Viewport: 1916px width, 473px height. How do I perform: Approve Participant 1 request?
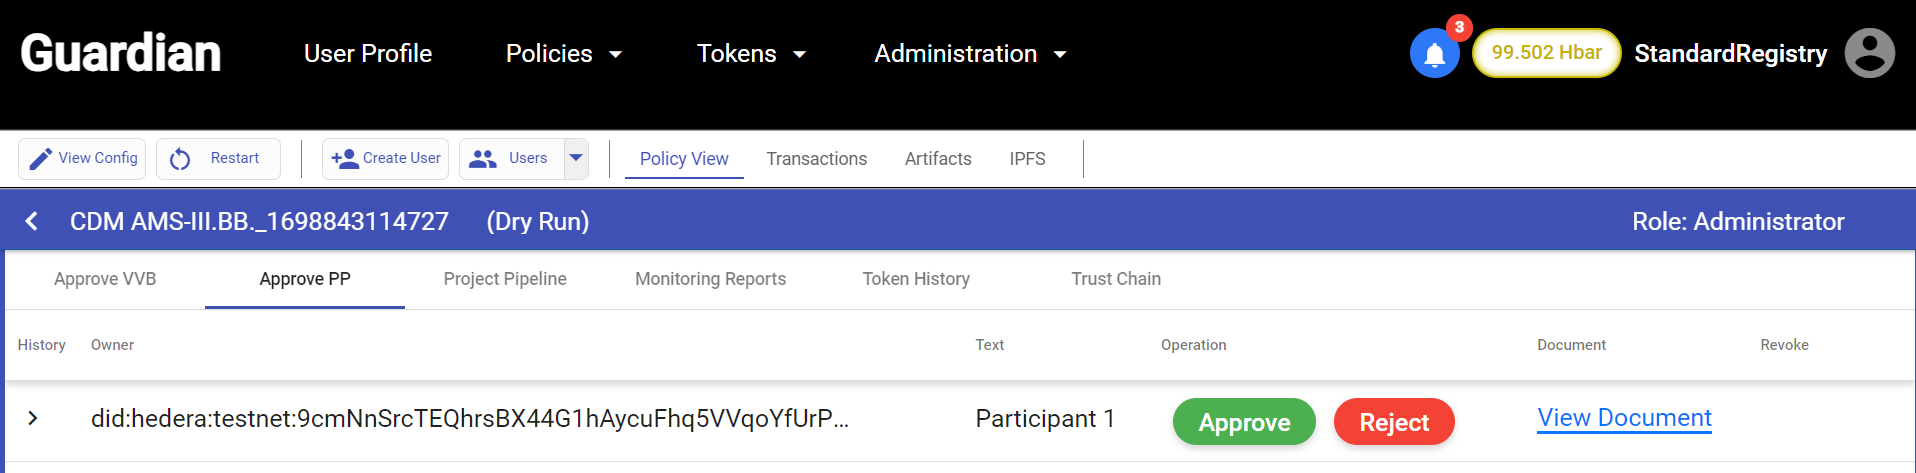tap(1244, 422)
